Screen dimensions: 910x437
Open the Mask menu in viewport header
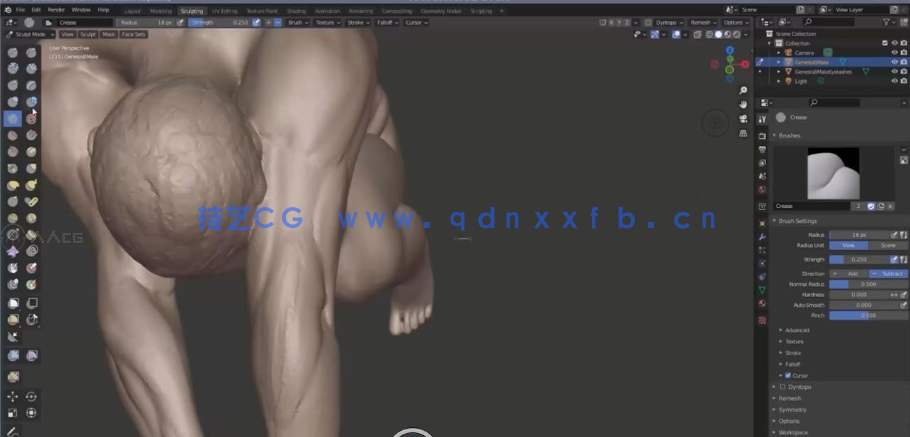click(109, 34)
